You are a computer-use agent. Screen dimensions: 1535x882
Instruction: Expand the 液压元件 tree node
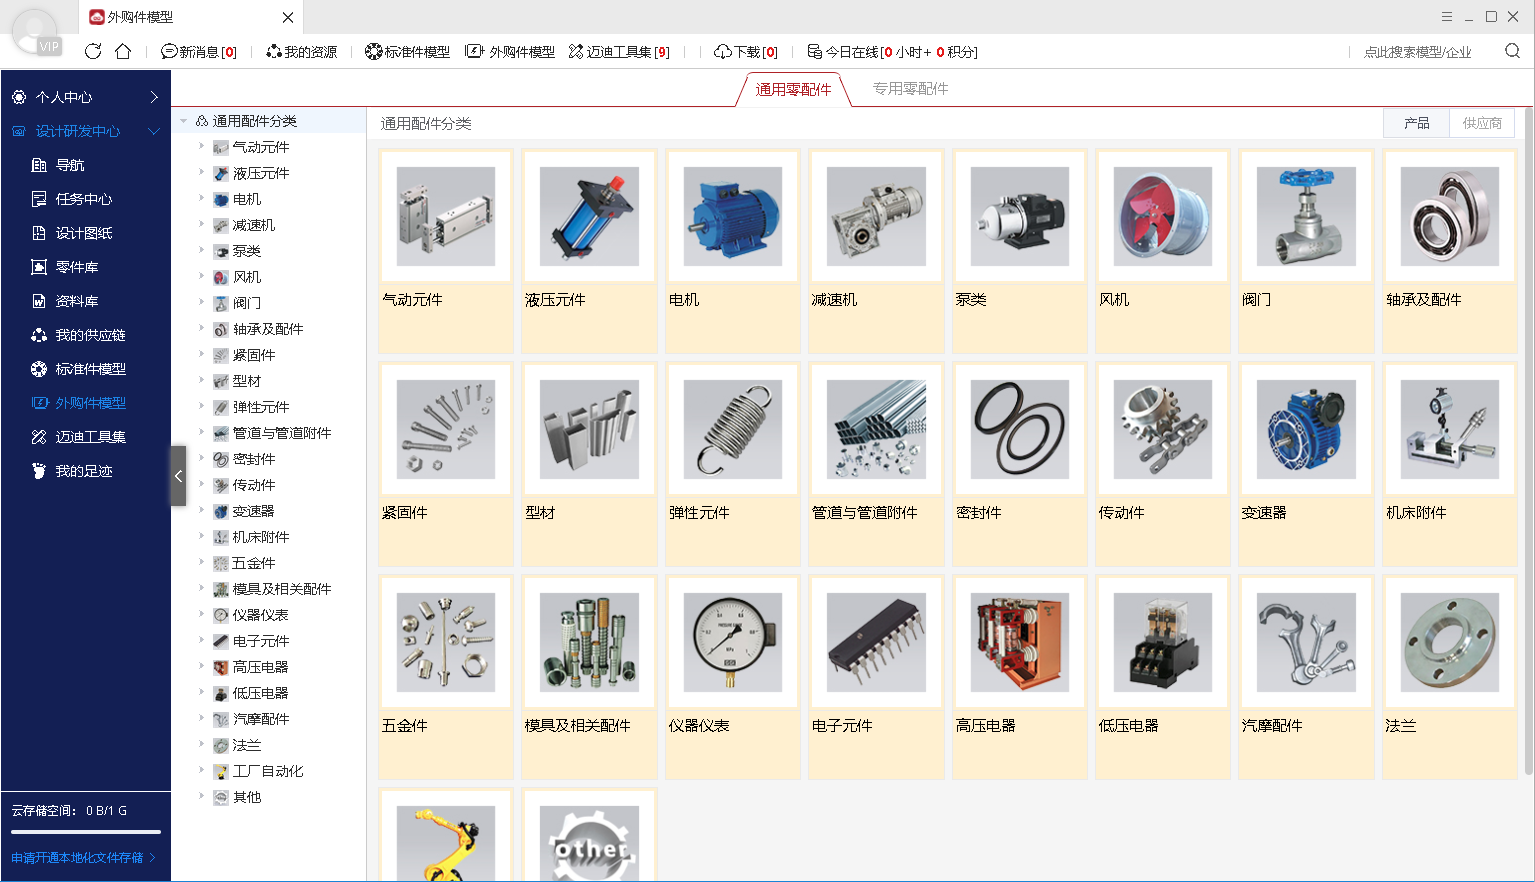[x=201, y=173]
